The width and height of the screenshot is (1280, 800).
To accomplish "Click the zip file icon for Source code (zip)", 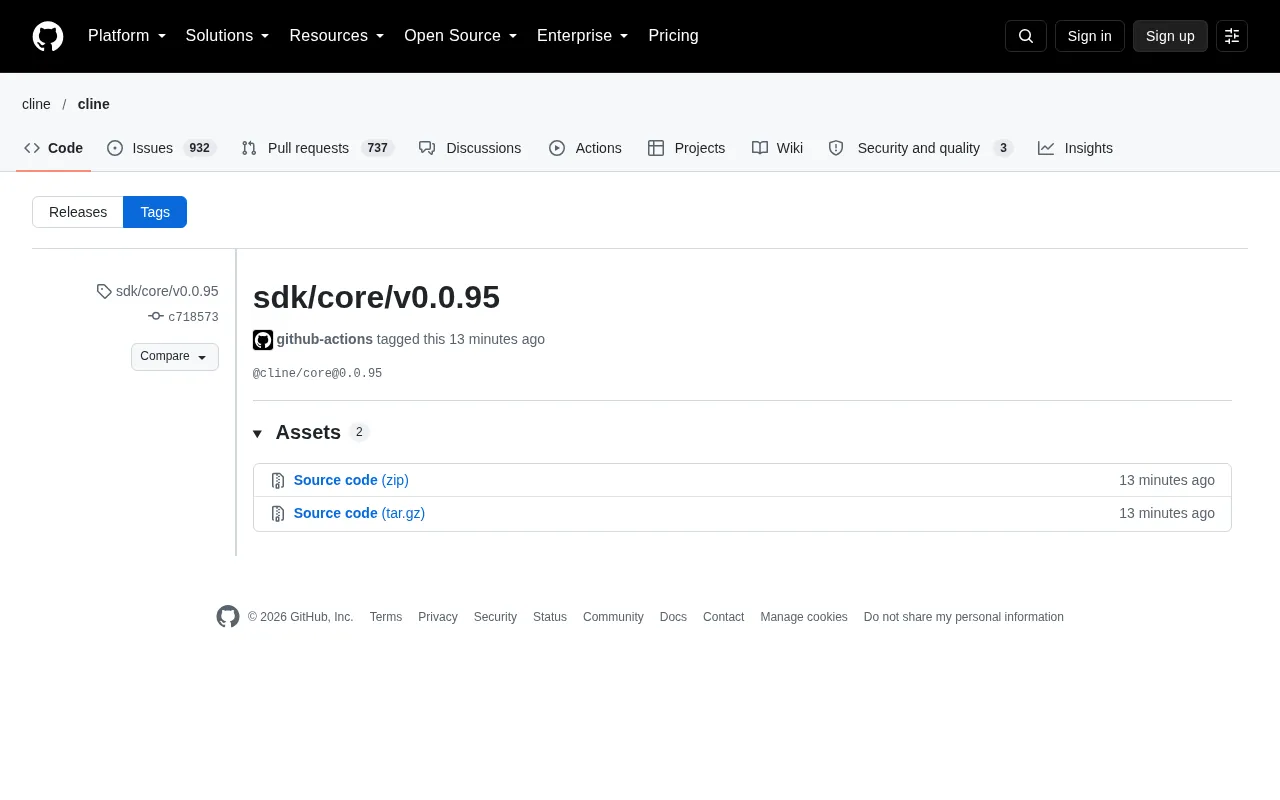I will [278, 481].
